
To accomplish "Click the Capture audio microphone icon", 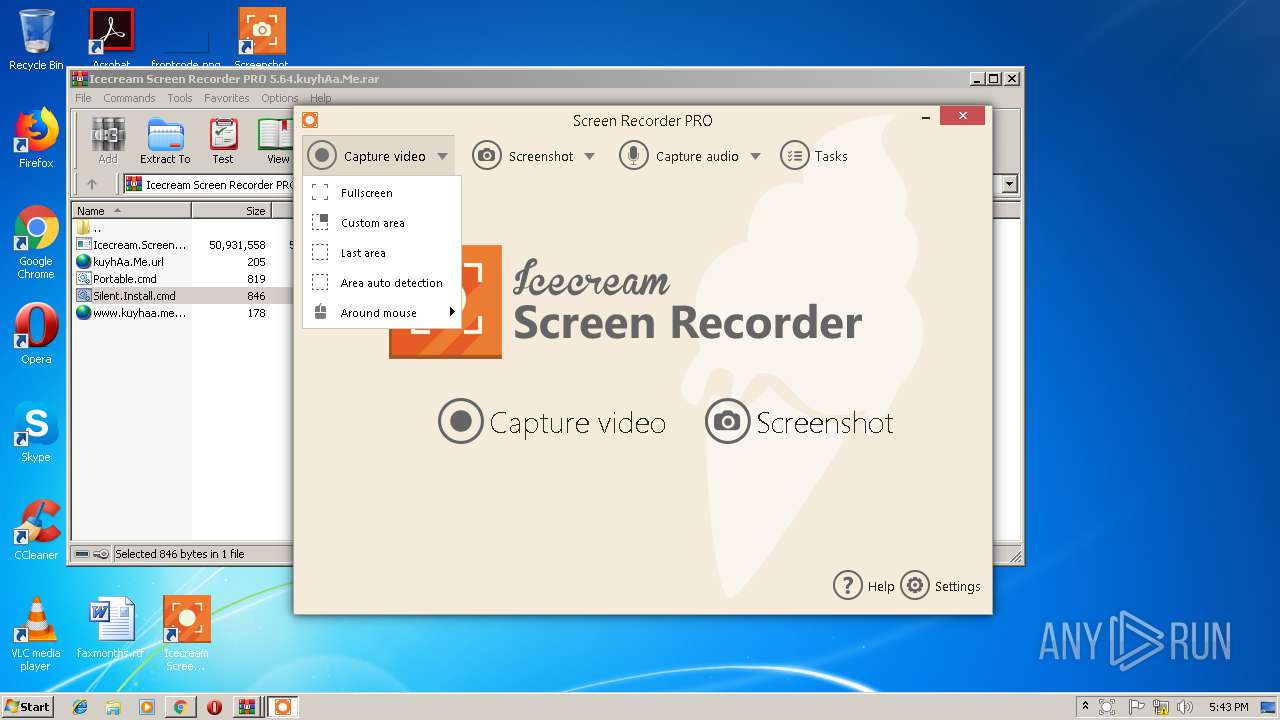I will click(634, 156).
